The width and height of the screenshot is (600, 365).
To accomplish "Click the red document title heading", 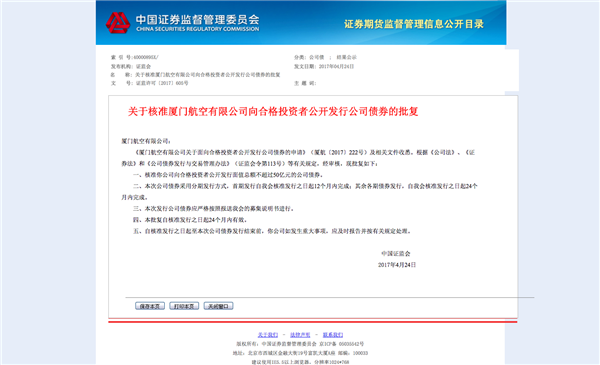I will click(273, 111).
